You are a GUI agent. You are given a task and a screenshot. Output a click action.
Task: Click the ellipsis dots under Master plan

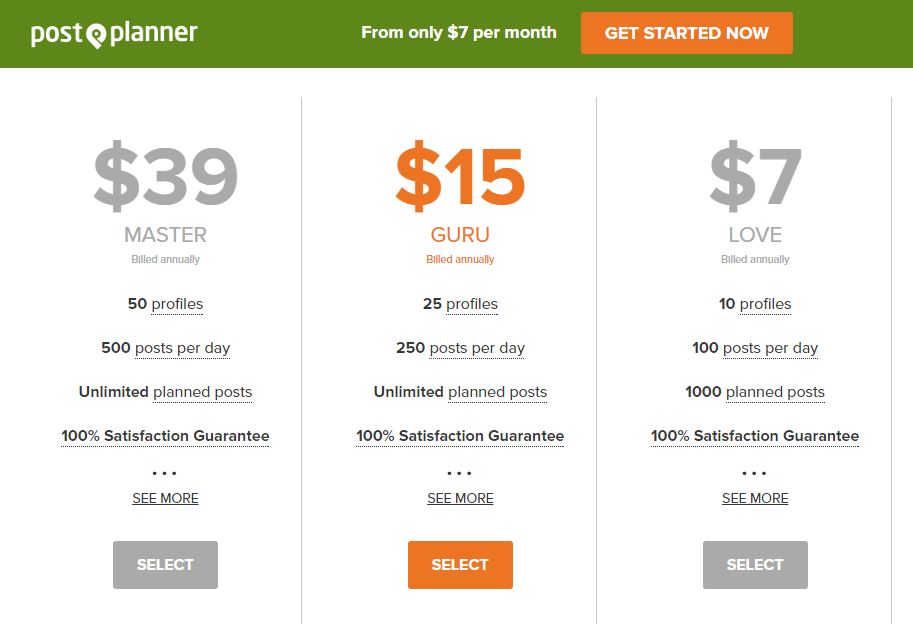(x=164, y=473)
